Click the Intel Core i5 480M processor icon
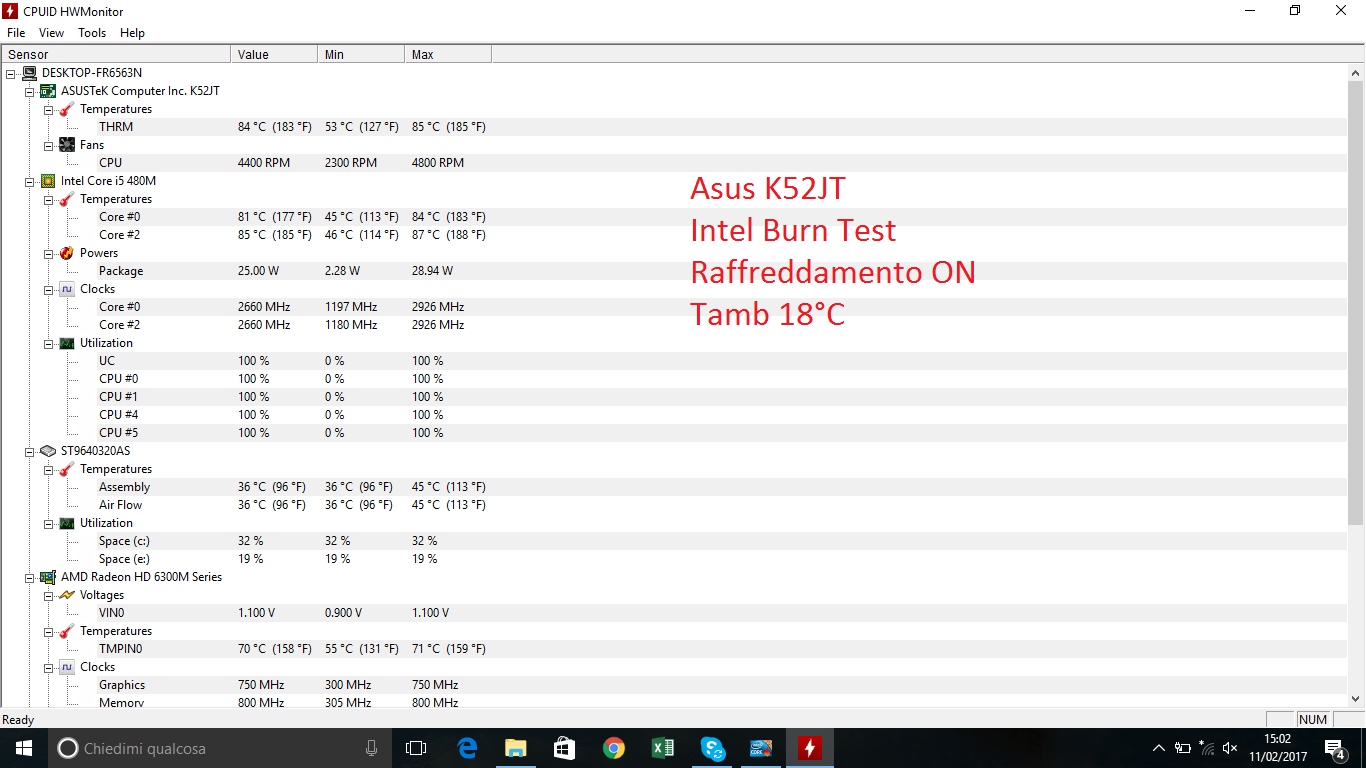Viewport: 1366px width, 768px height. pos(48,181)
